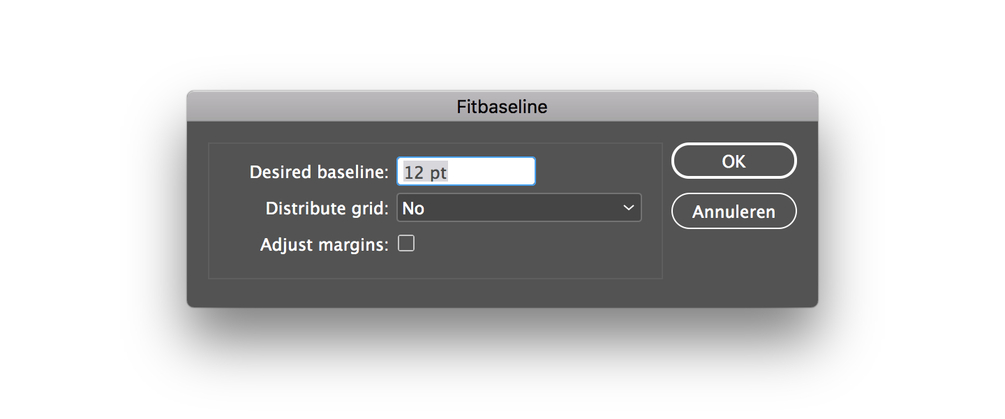Click the "Distribute grid:" label text
This screenshot has height=419, width=1005.
pos(327,209)
